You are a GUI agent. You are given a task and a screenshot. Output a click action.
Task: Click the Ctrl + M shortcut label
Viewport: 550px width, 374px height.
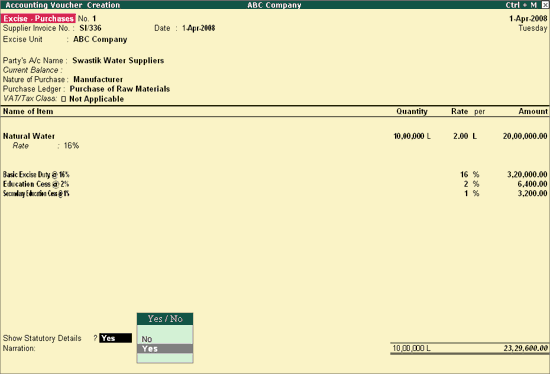point(521,5)
